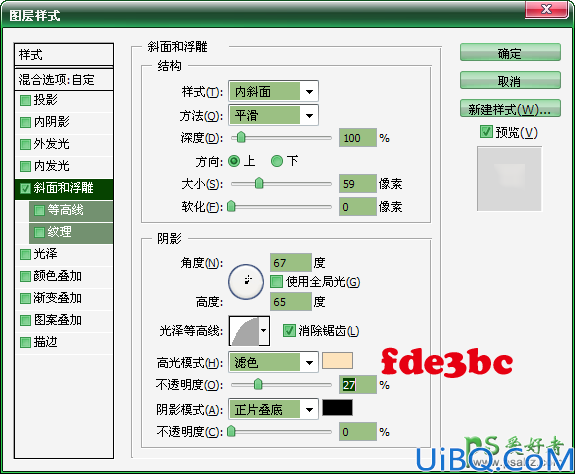Close the 图层样式 dialog
This screenshot has width=575, height=474.
546,9
